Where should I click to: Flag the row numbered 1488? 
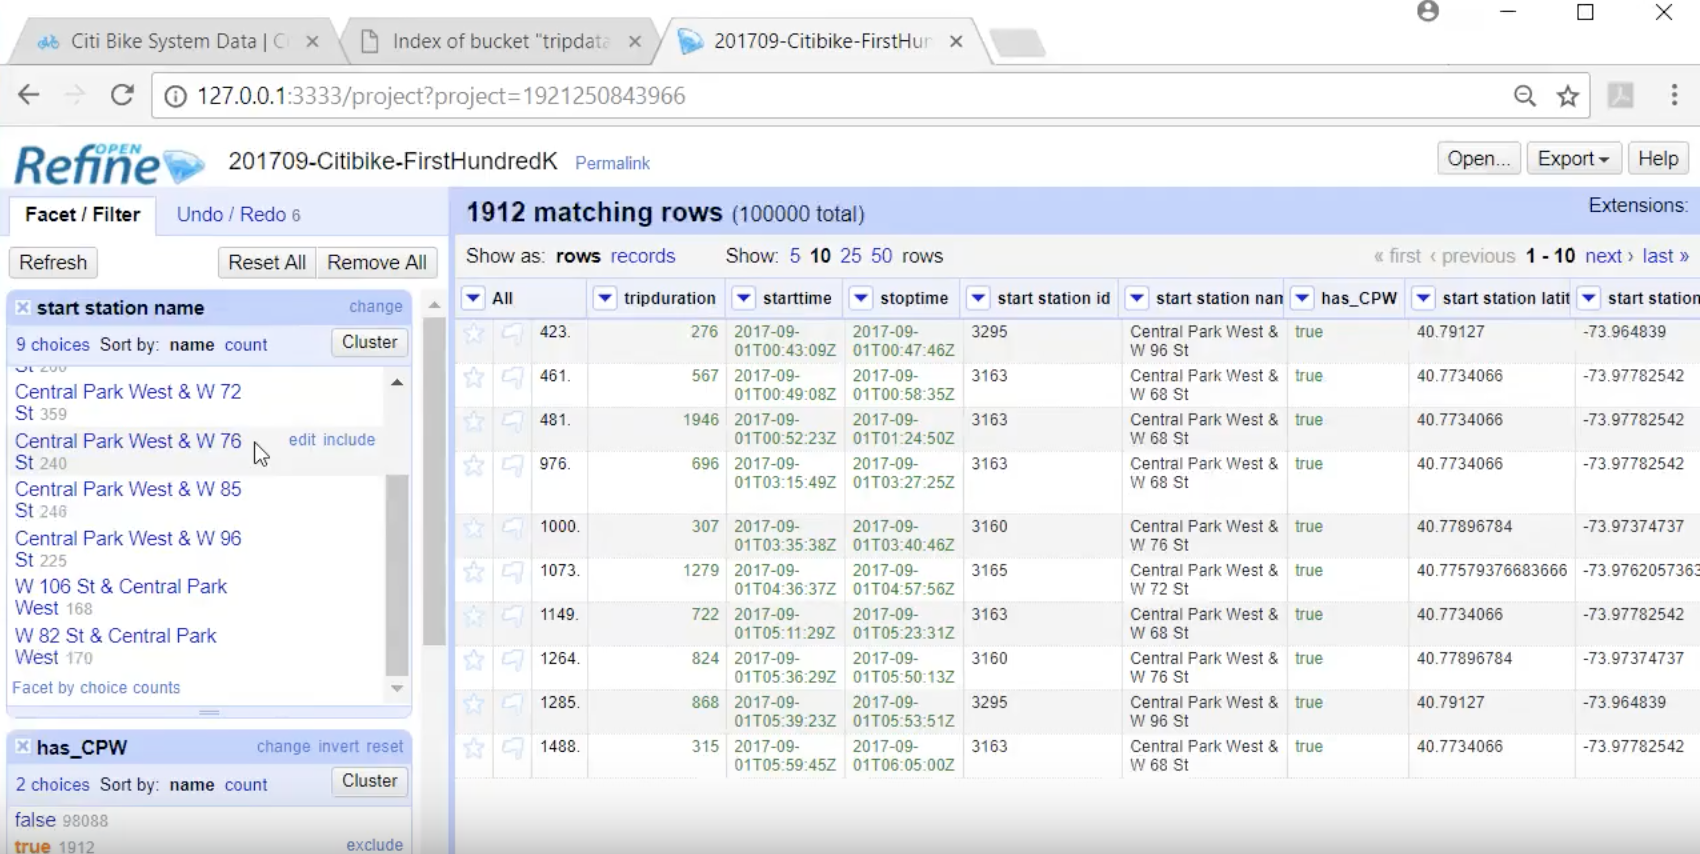click(x=512, y=748)
